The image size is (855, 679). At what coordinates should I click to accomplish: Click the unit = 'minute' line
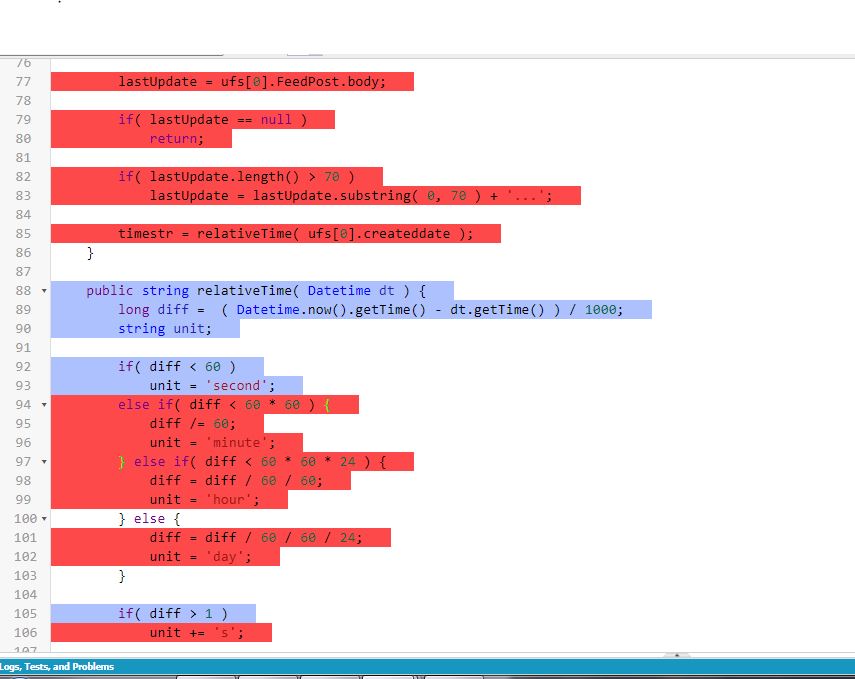(x=212, y=443)
